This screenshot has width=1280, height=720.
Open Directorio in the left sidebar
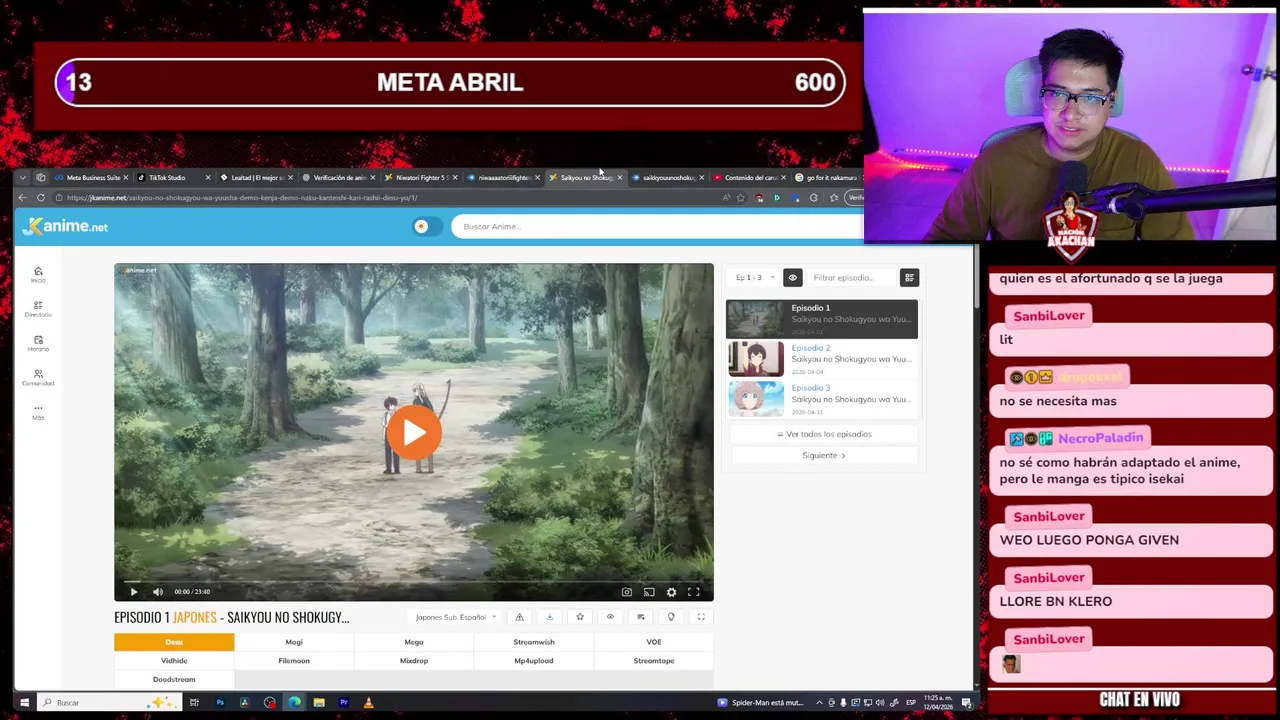tap(38, 309)
